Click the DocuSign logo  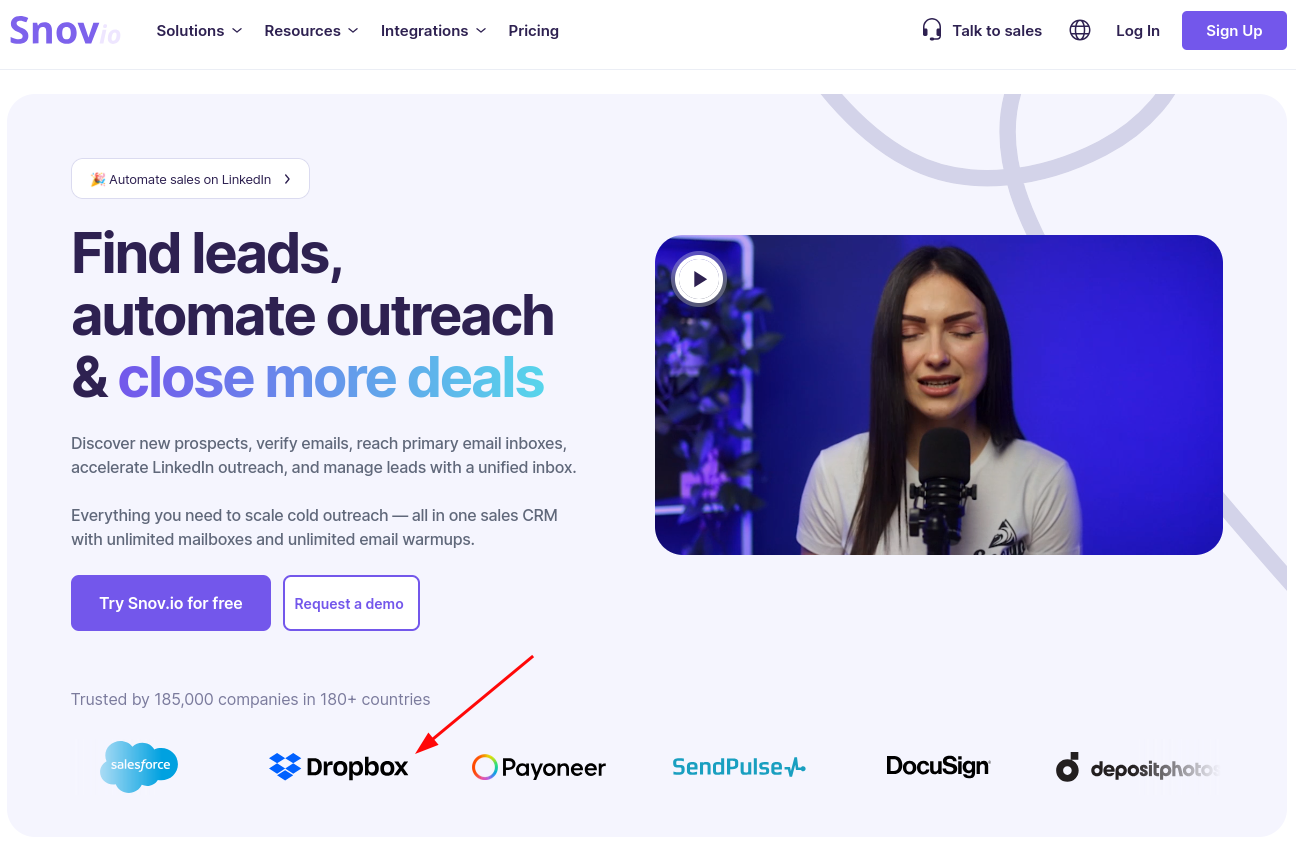[938, 766]
